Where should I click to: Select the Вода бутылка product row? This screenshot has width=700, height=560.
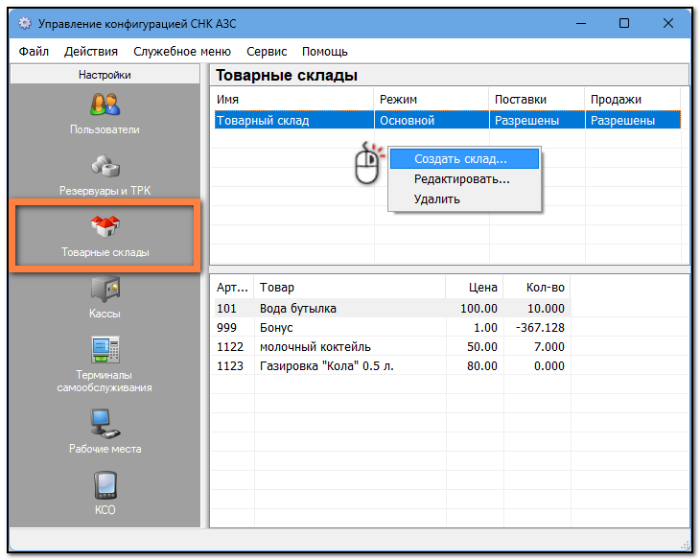(x=392, y=308)
